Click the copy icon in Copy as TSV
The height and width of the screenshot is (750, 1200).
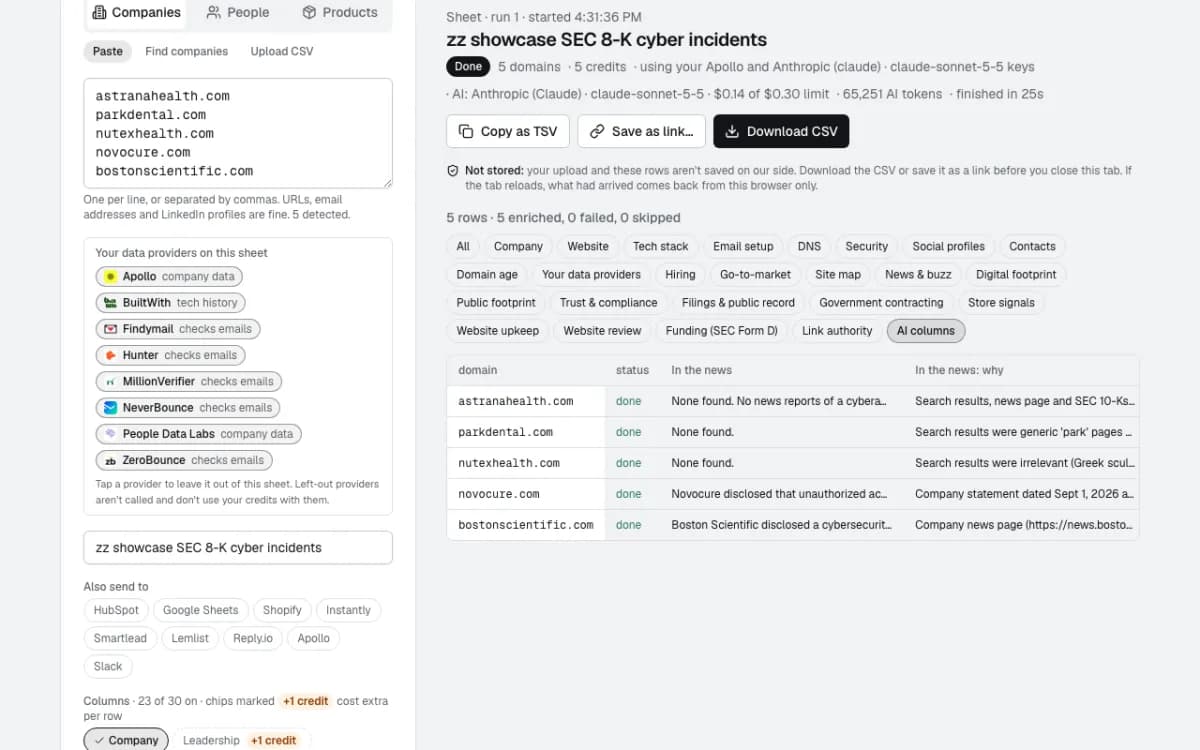pyautogui.click(x=466, y=131)
